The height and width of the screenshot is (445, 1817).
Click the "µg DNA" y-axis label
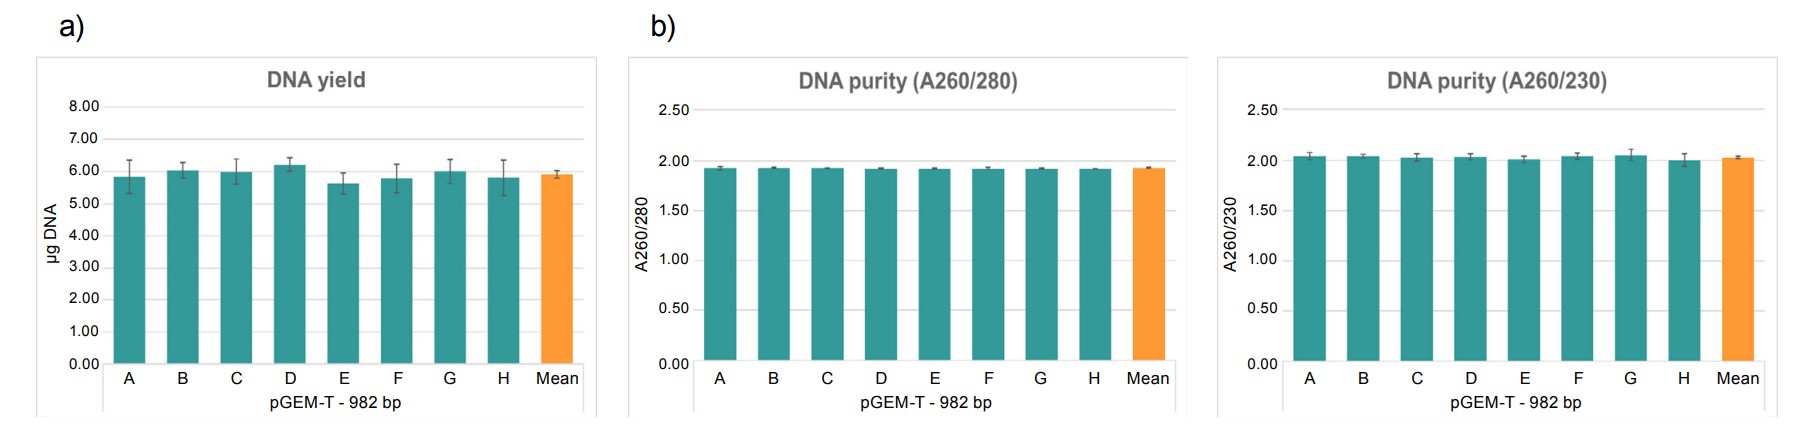tap(52, 234)
